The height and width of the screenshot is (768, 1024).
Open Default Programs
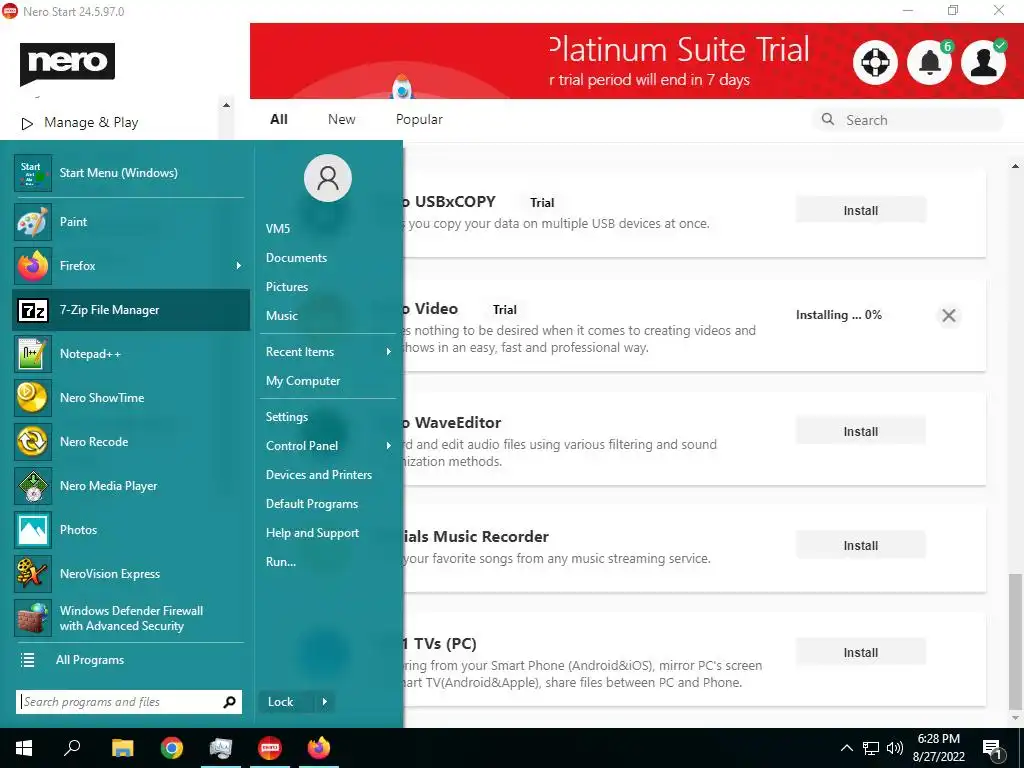tap(312, 504)
